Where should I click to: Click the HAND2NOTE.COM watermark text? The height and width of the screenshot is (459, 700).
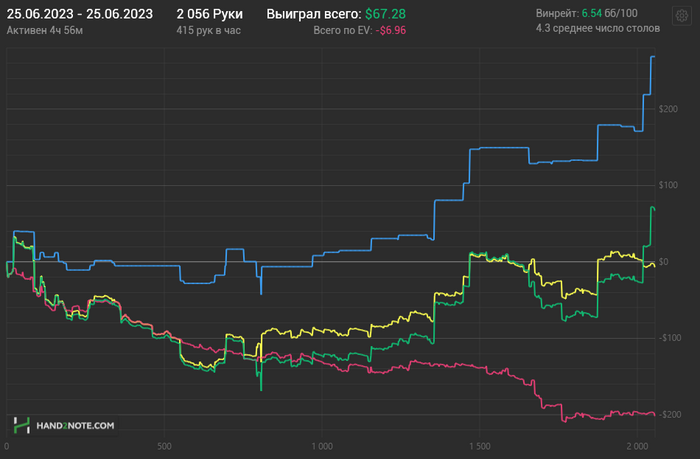pyautogui.click(x=78, y=426)
